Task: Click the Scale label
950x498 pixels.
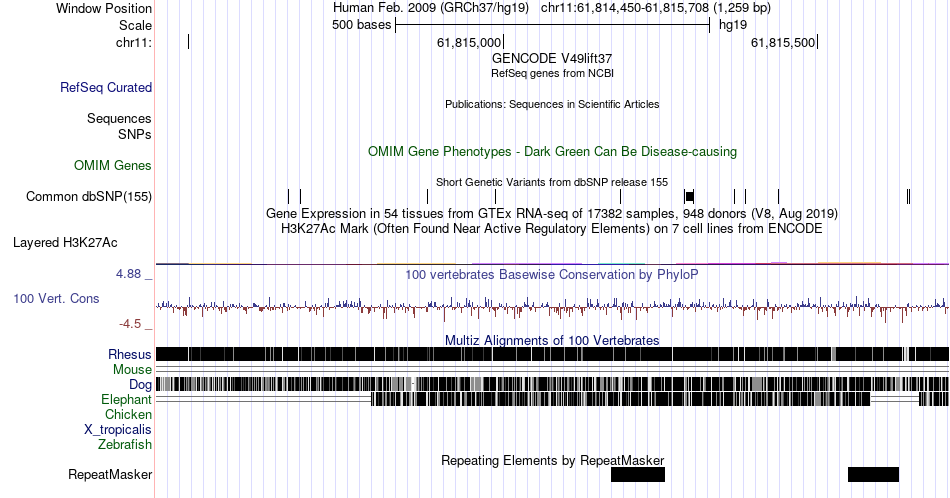Action: point(136,25)
